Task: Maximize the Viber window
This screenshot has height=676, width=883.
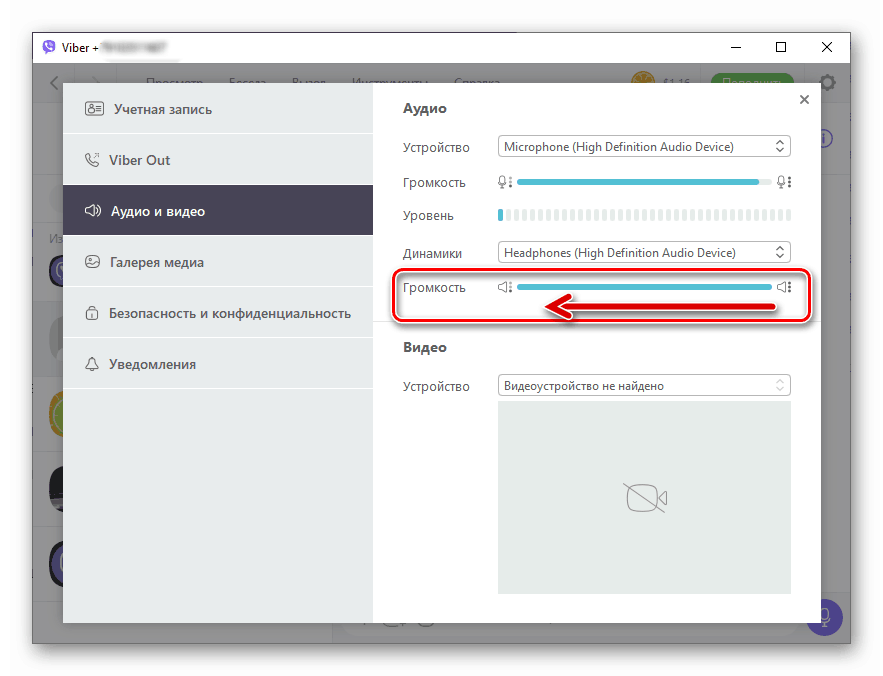Action: pyautogui.click(x=781, y=47)
